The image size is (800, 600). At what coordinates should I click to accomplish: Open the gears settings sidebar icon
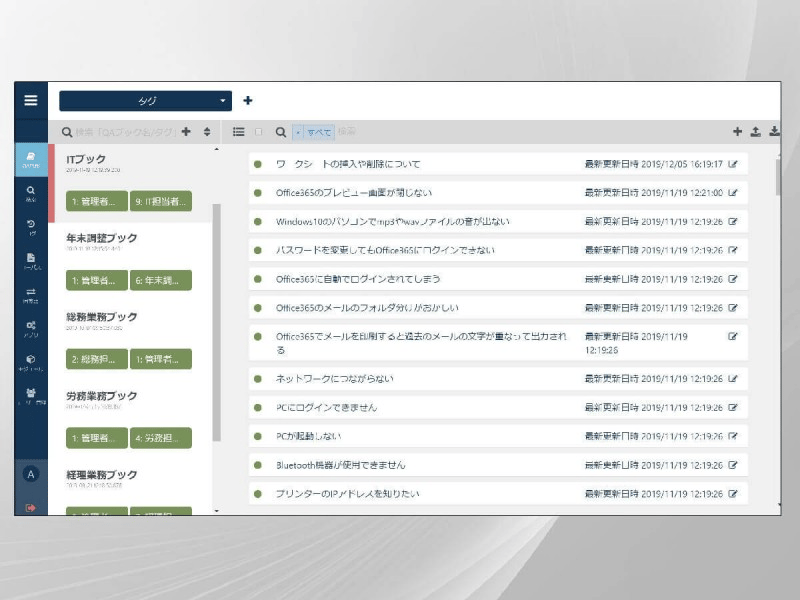pyautogui.click(x=31, y=329)
